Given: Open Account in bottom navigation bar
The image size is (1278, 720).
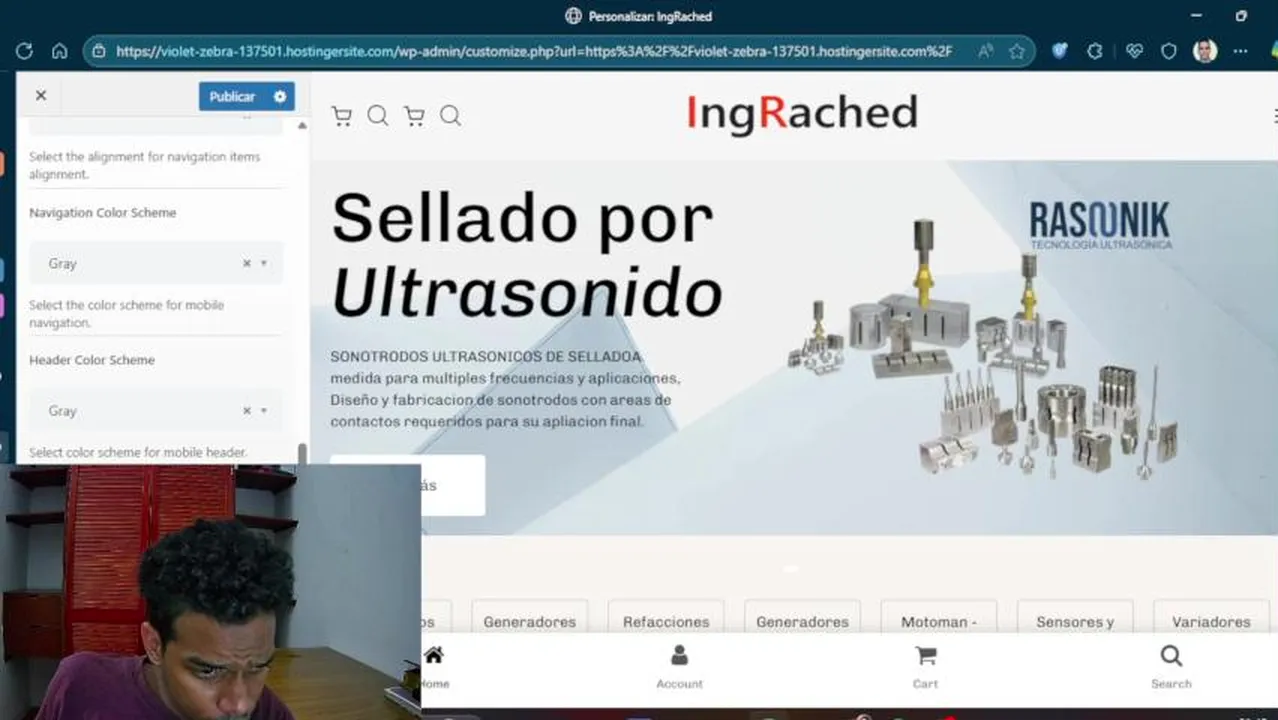Looking at the screenshot, I should [679, 667].
